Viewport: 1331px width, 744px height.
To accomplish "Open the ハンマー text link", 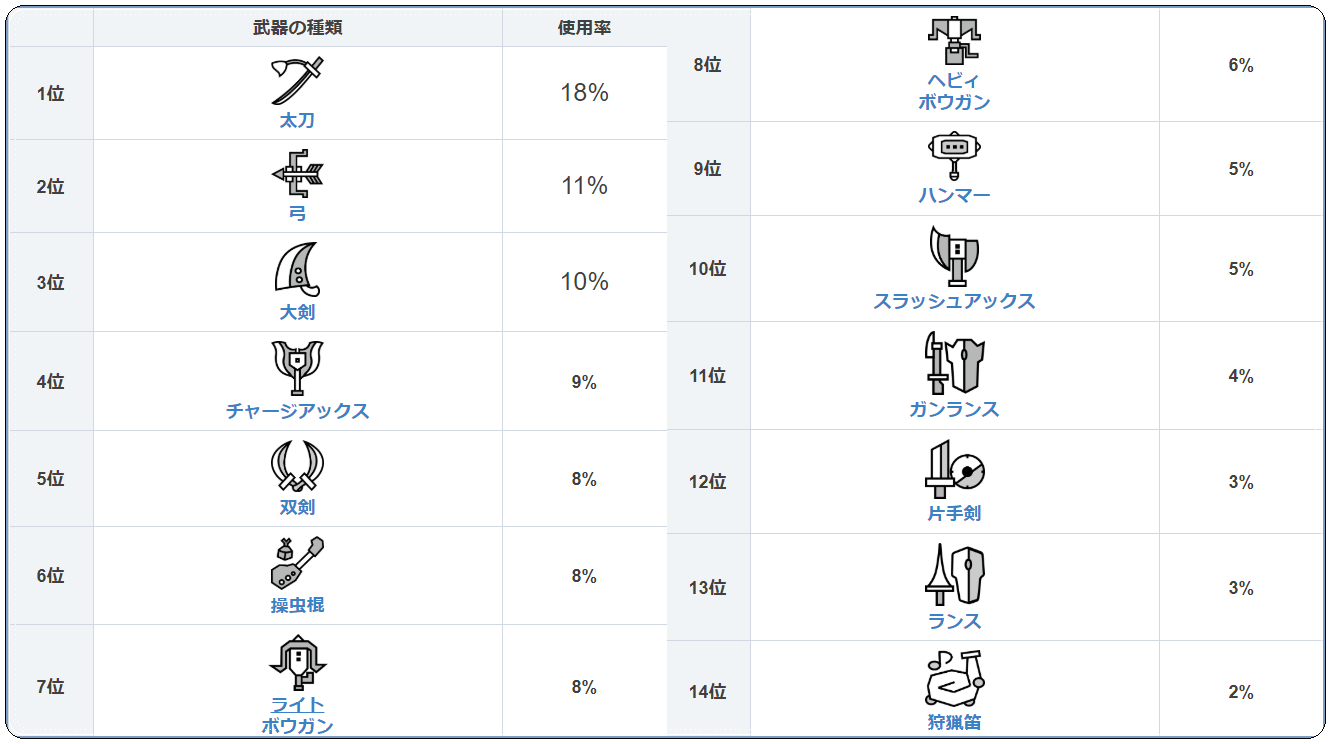I will pyautogui.click(x=954, y=195).
